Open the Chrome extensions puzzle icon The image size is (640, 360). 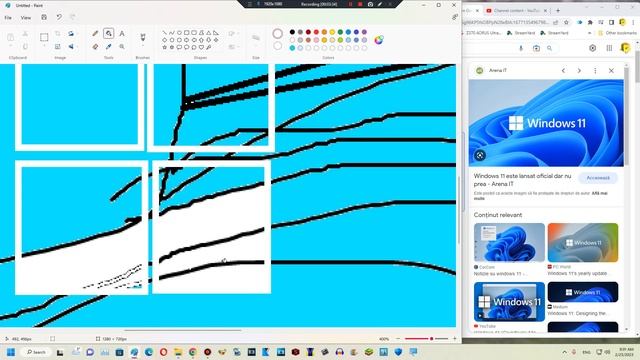tap(590, 22)
